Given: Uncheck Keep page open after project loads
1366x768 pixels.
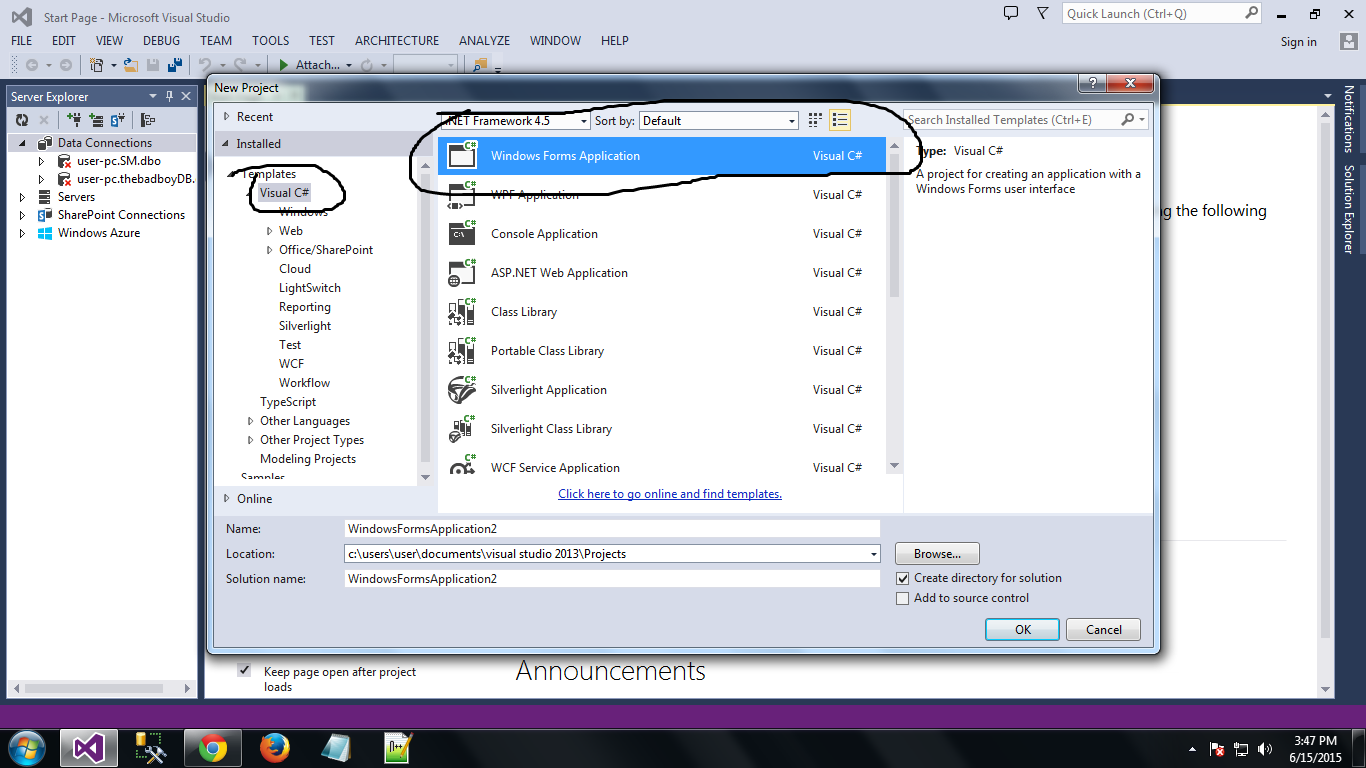Looking at the screenshot, I should pos(244,670).
